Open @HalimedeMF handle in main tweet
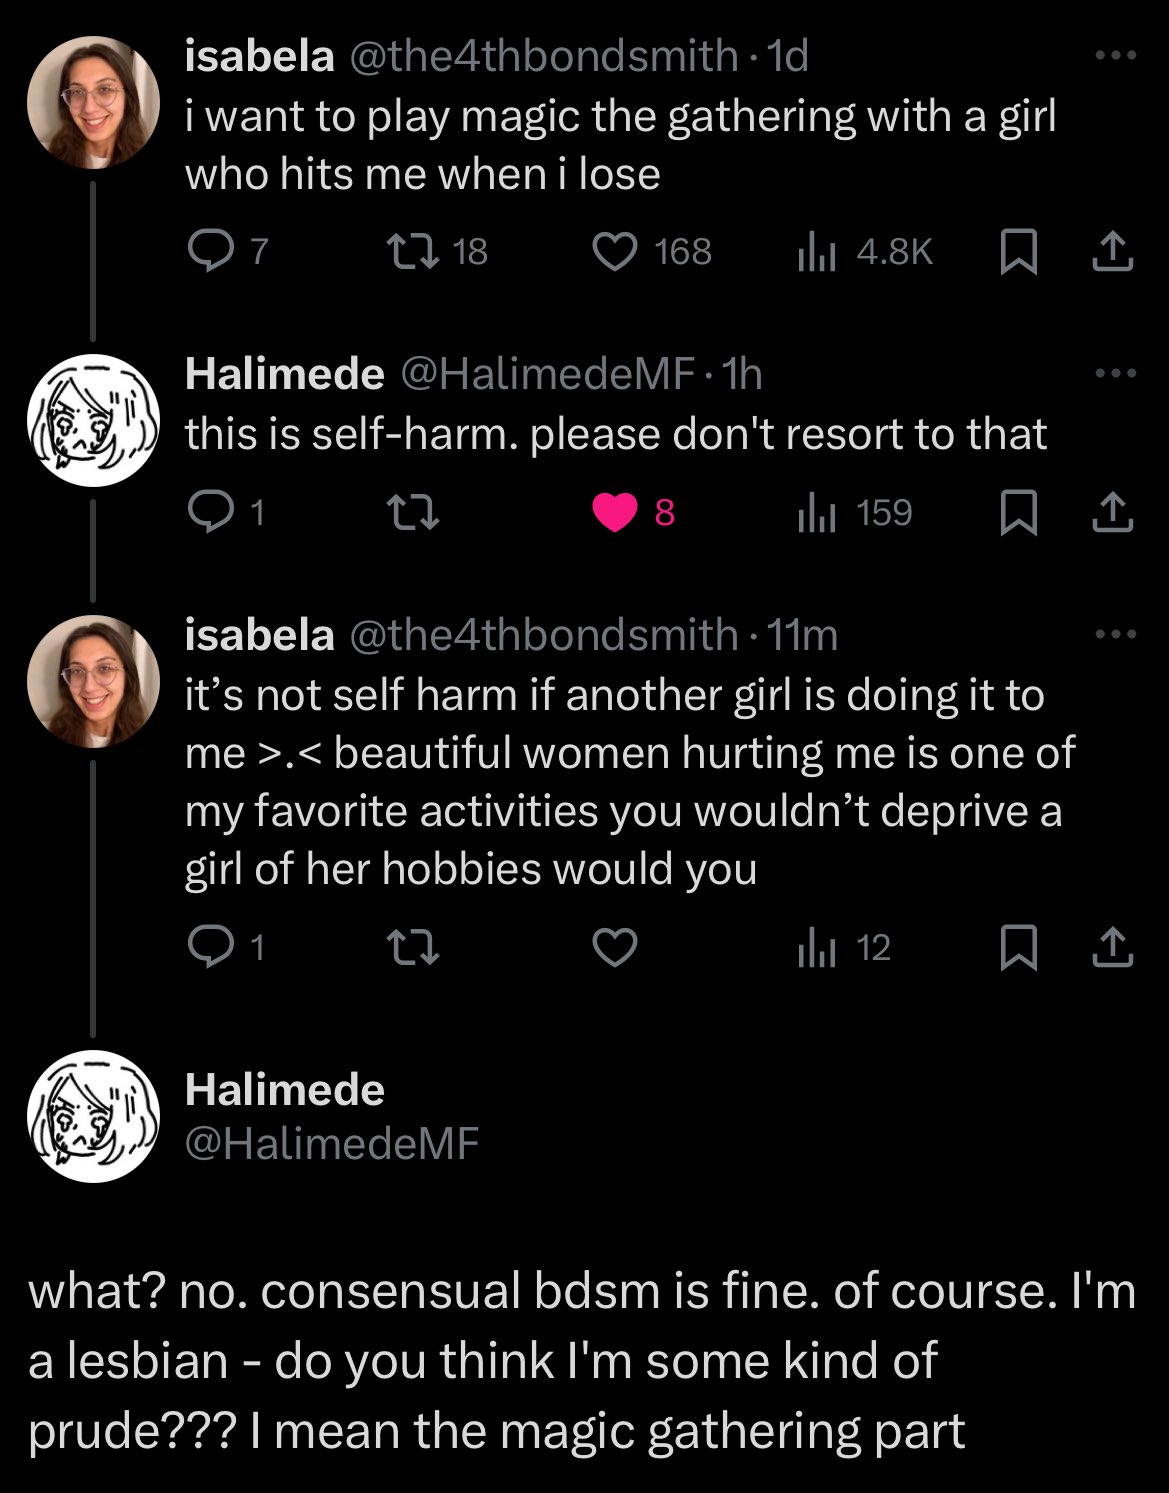The width and height of the screenshot is (1169, 1493). click(x=332, y=1142)
